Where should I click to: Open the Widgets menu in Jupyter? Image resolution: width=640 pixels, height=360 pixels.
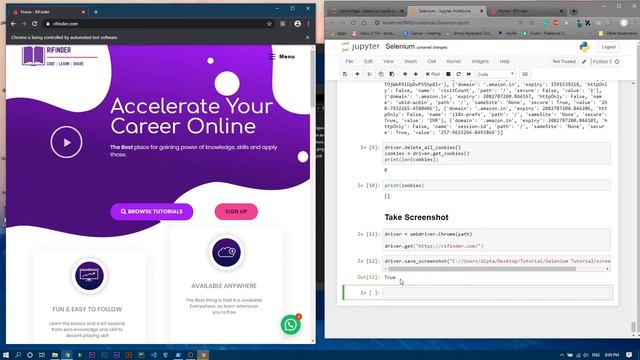(x=480, y=61)
